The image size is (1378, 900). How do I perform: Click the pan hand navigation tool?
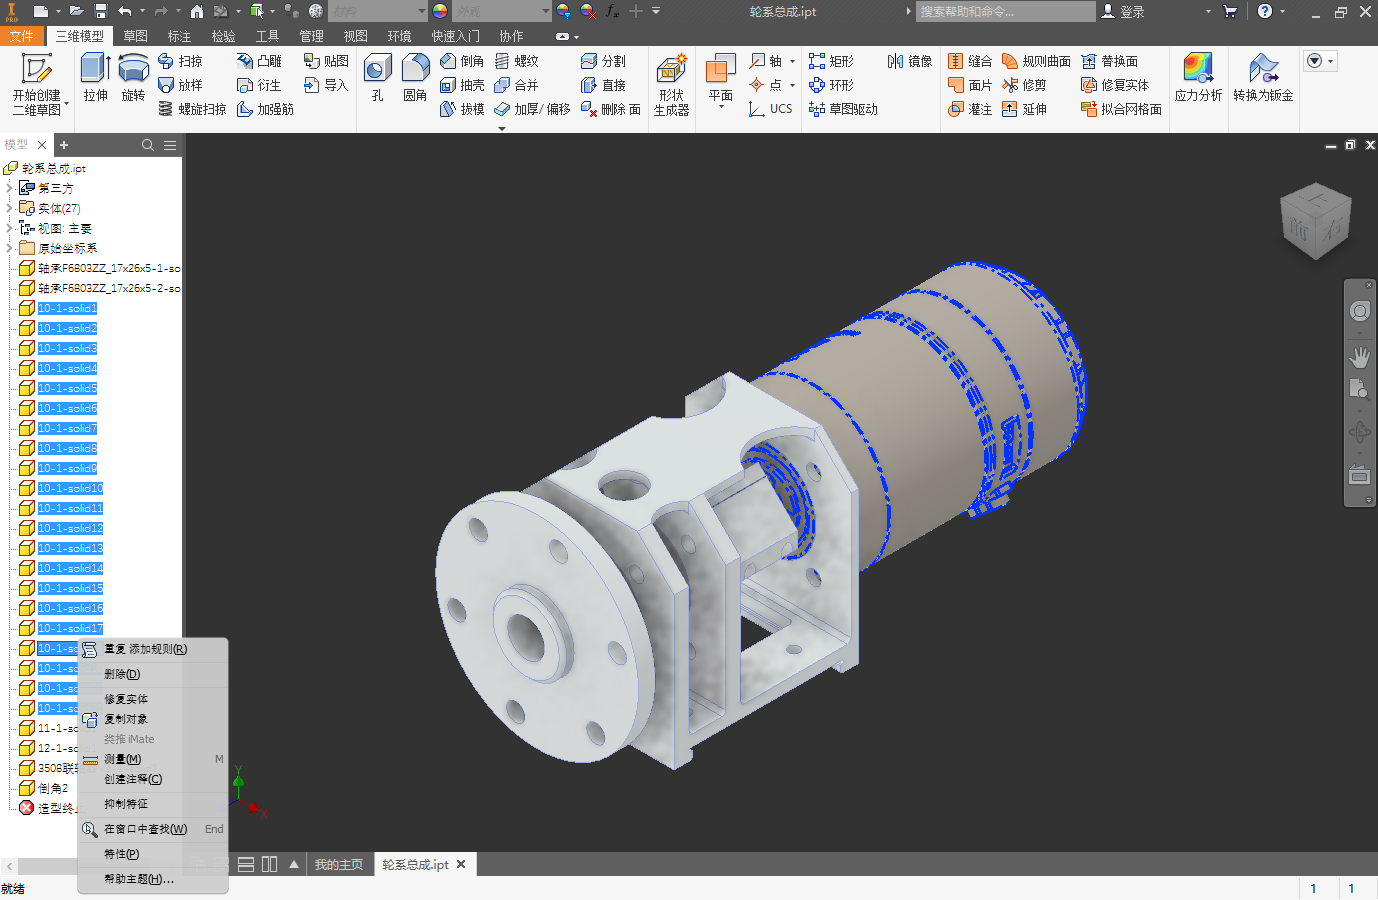[1360, 357]
